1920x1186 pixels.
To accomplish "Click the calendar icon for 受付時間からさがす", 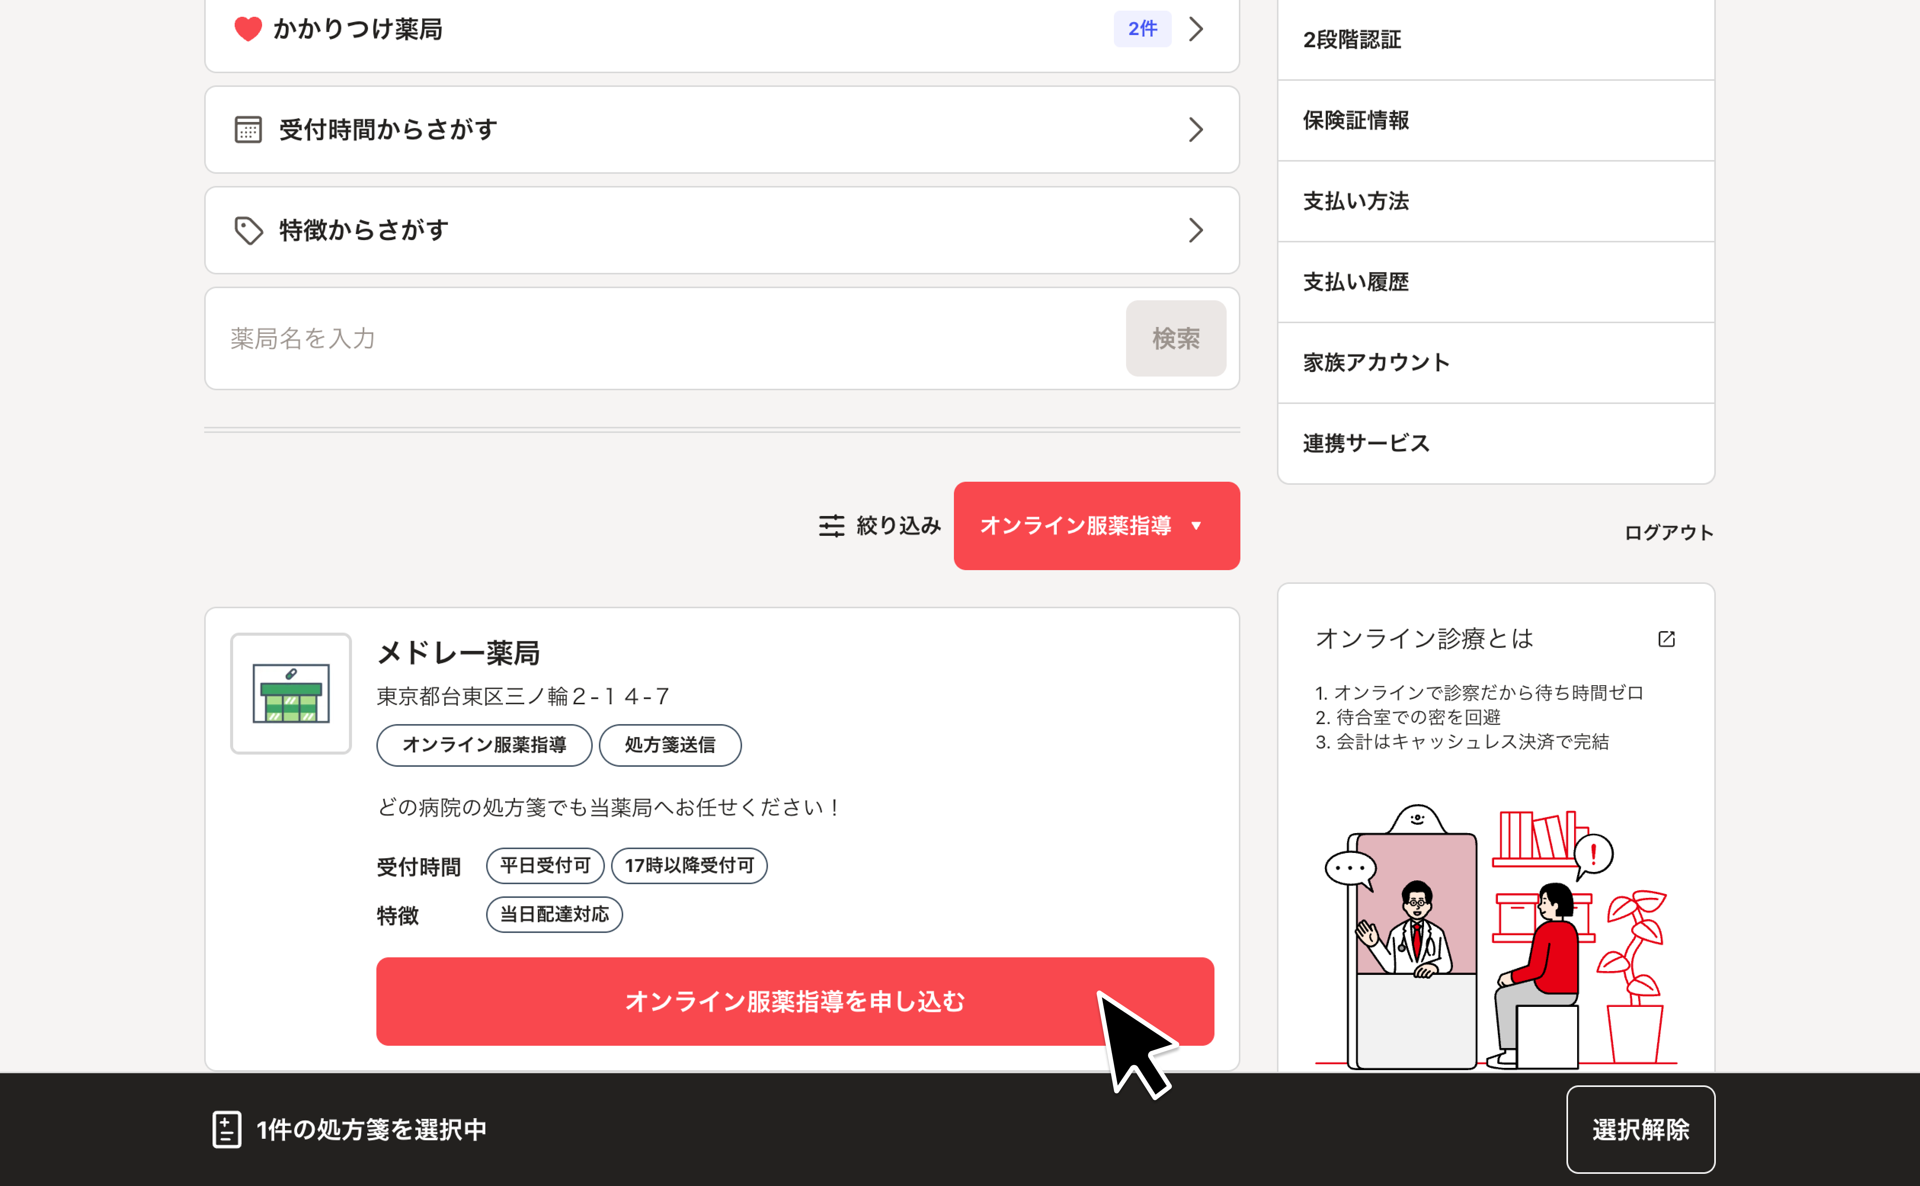I will [x=248, y=130].
